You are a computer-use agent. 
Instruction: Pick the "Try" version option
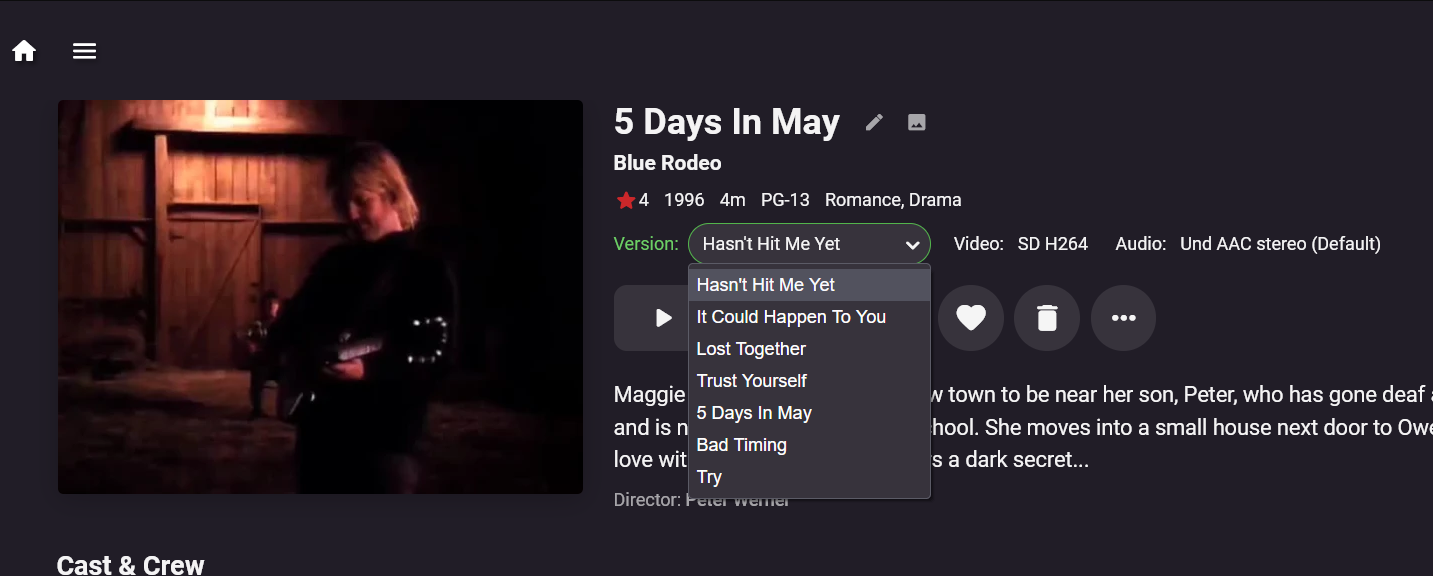[x=709, y=477]
